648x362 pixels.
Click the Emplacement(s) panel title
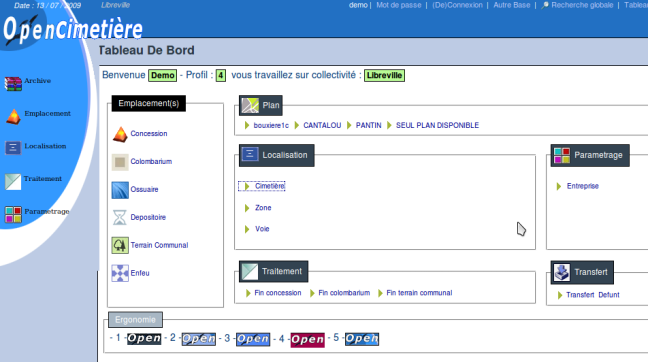149,103
